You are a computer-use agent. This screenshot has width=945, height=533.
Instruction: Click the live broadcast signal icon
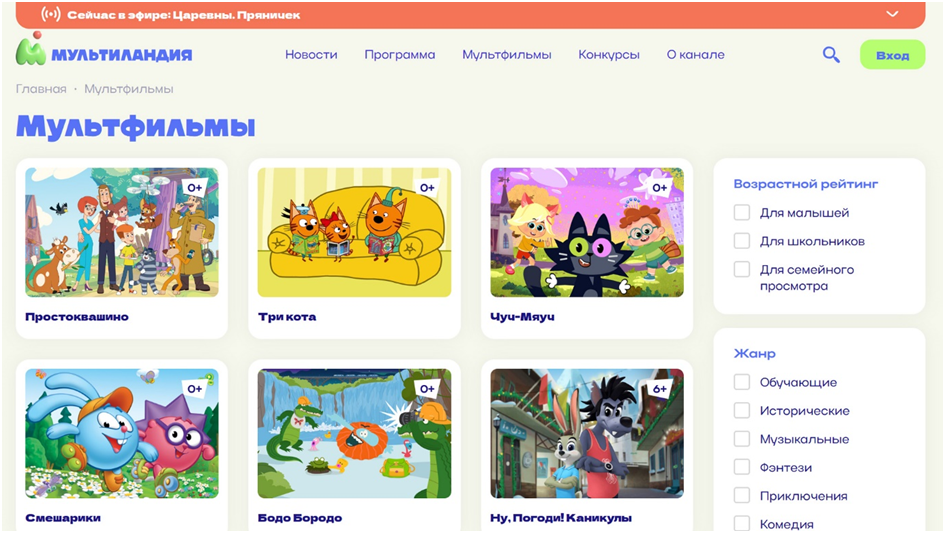(51, 14)
